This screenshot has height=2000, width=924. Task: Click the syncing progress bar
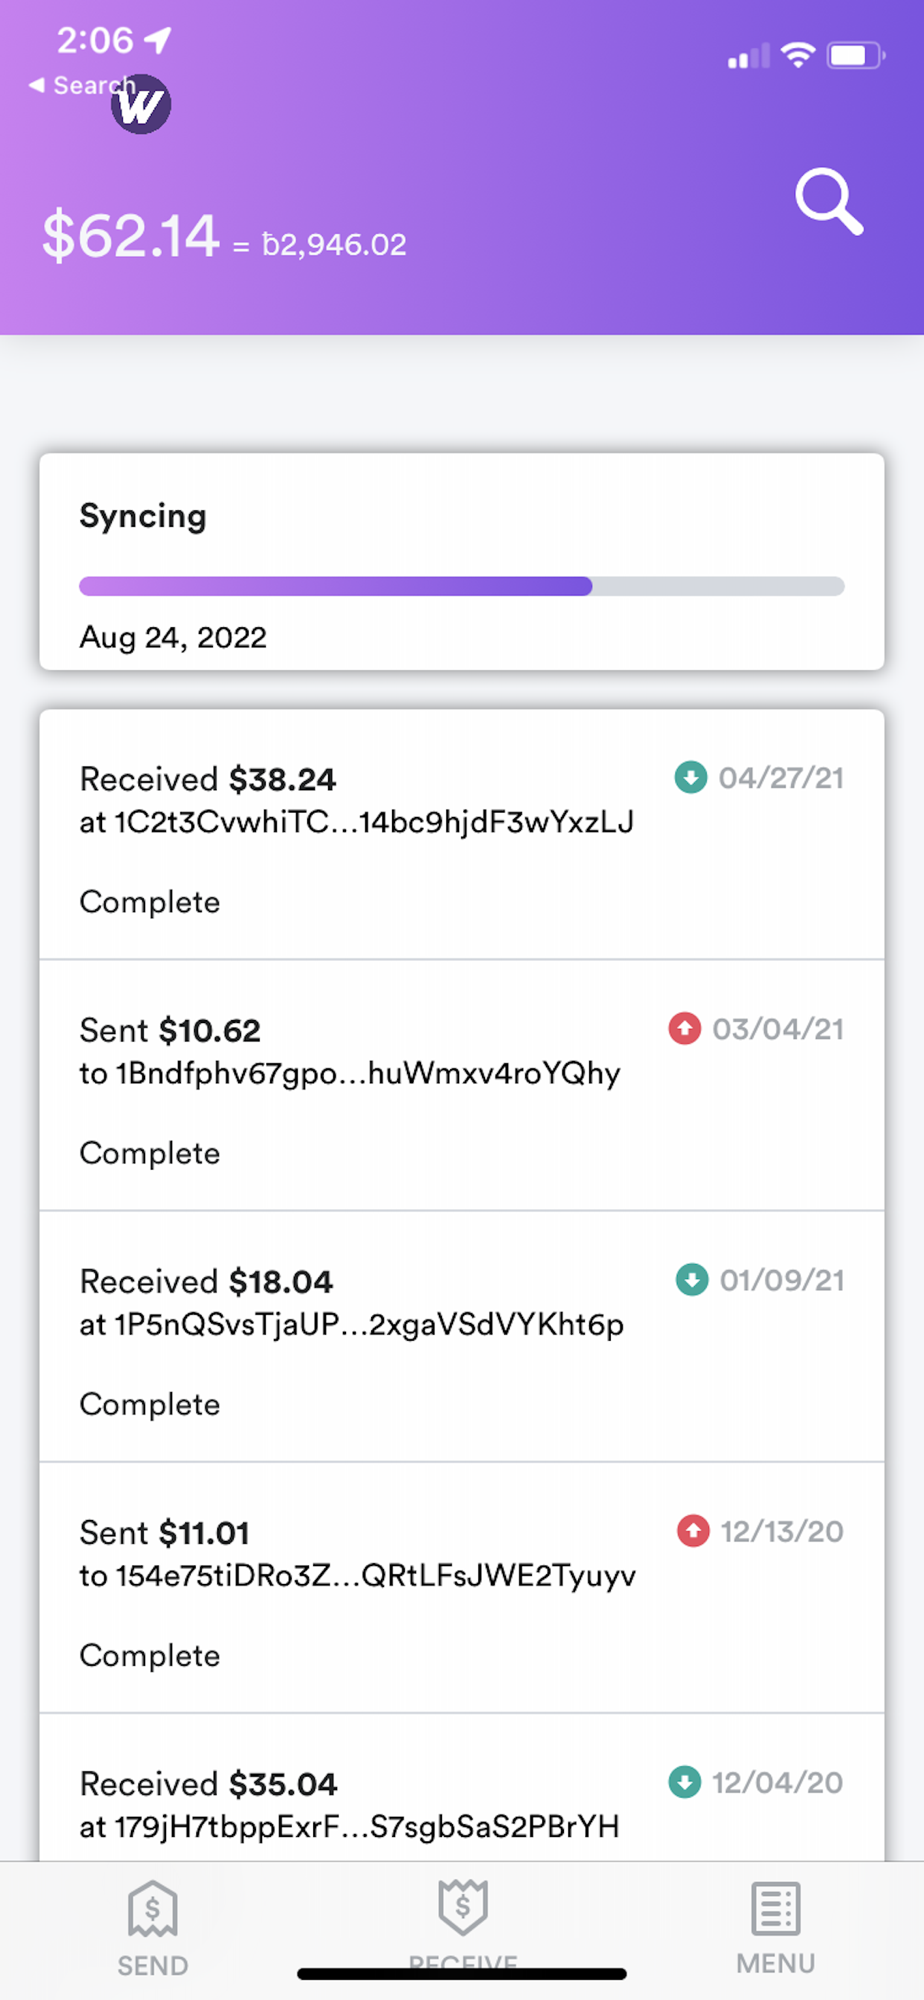coord(461,586)
